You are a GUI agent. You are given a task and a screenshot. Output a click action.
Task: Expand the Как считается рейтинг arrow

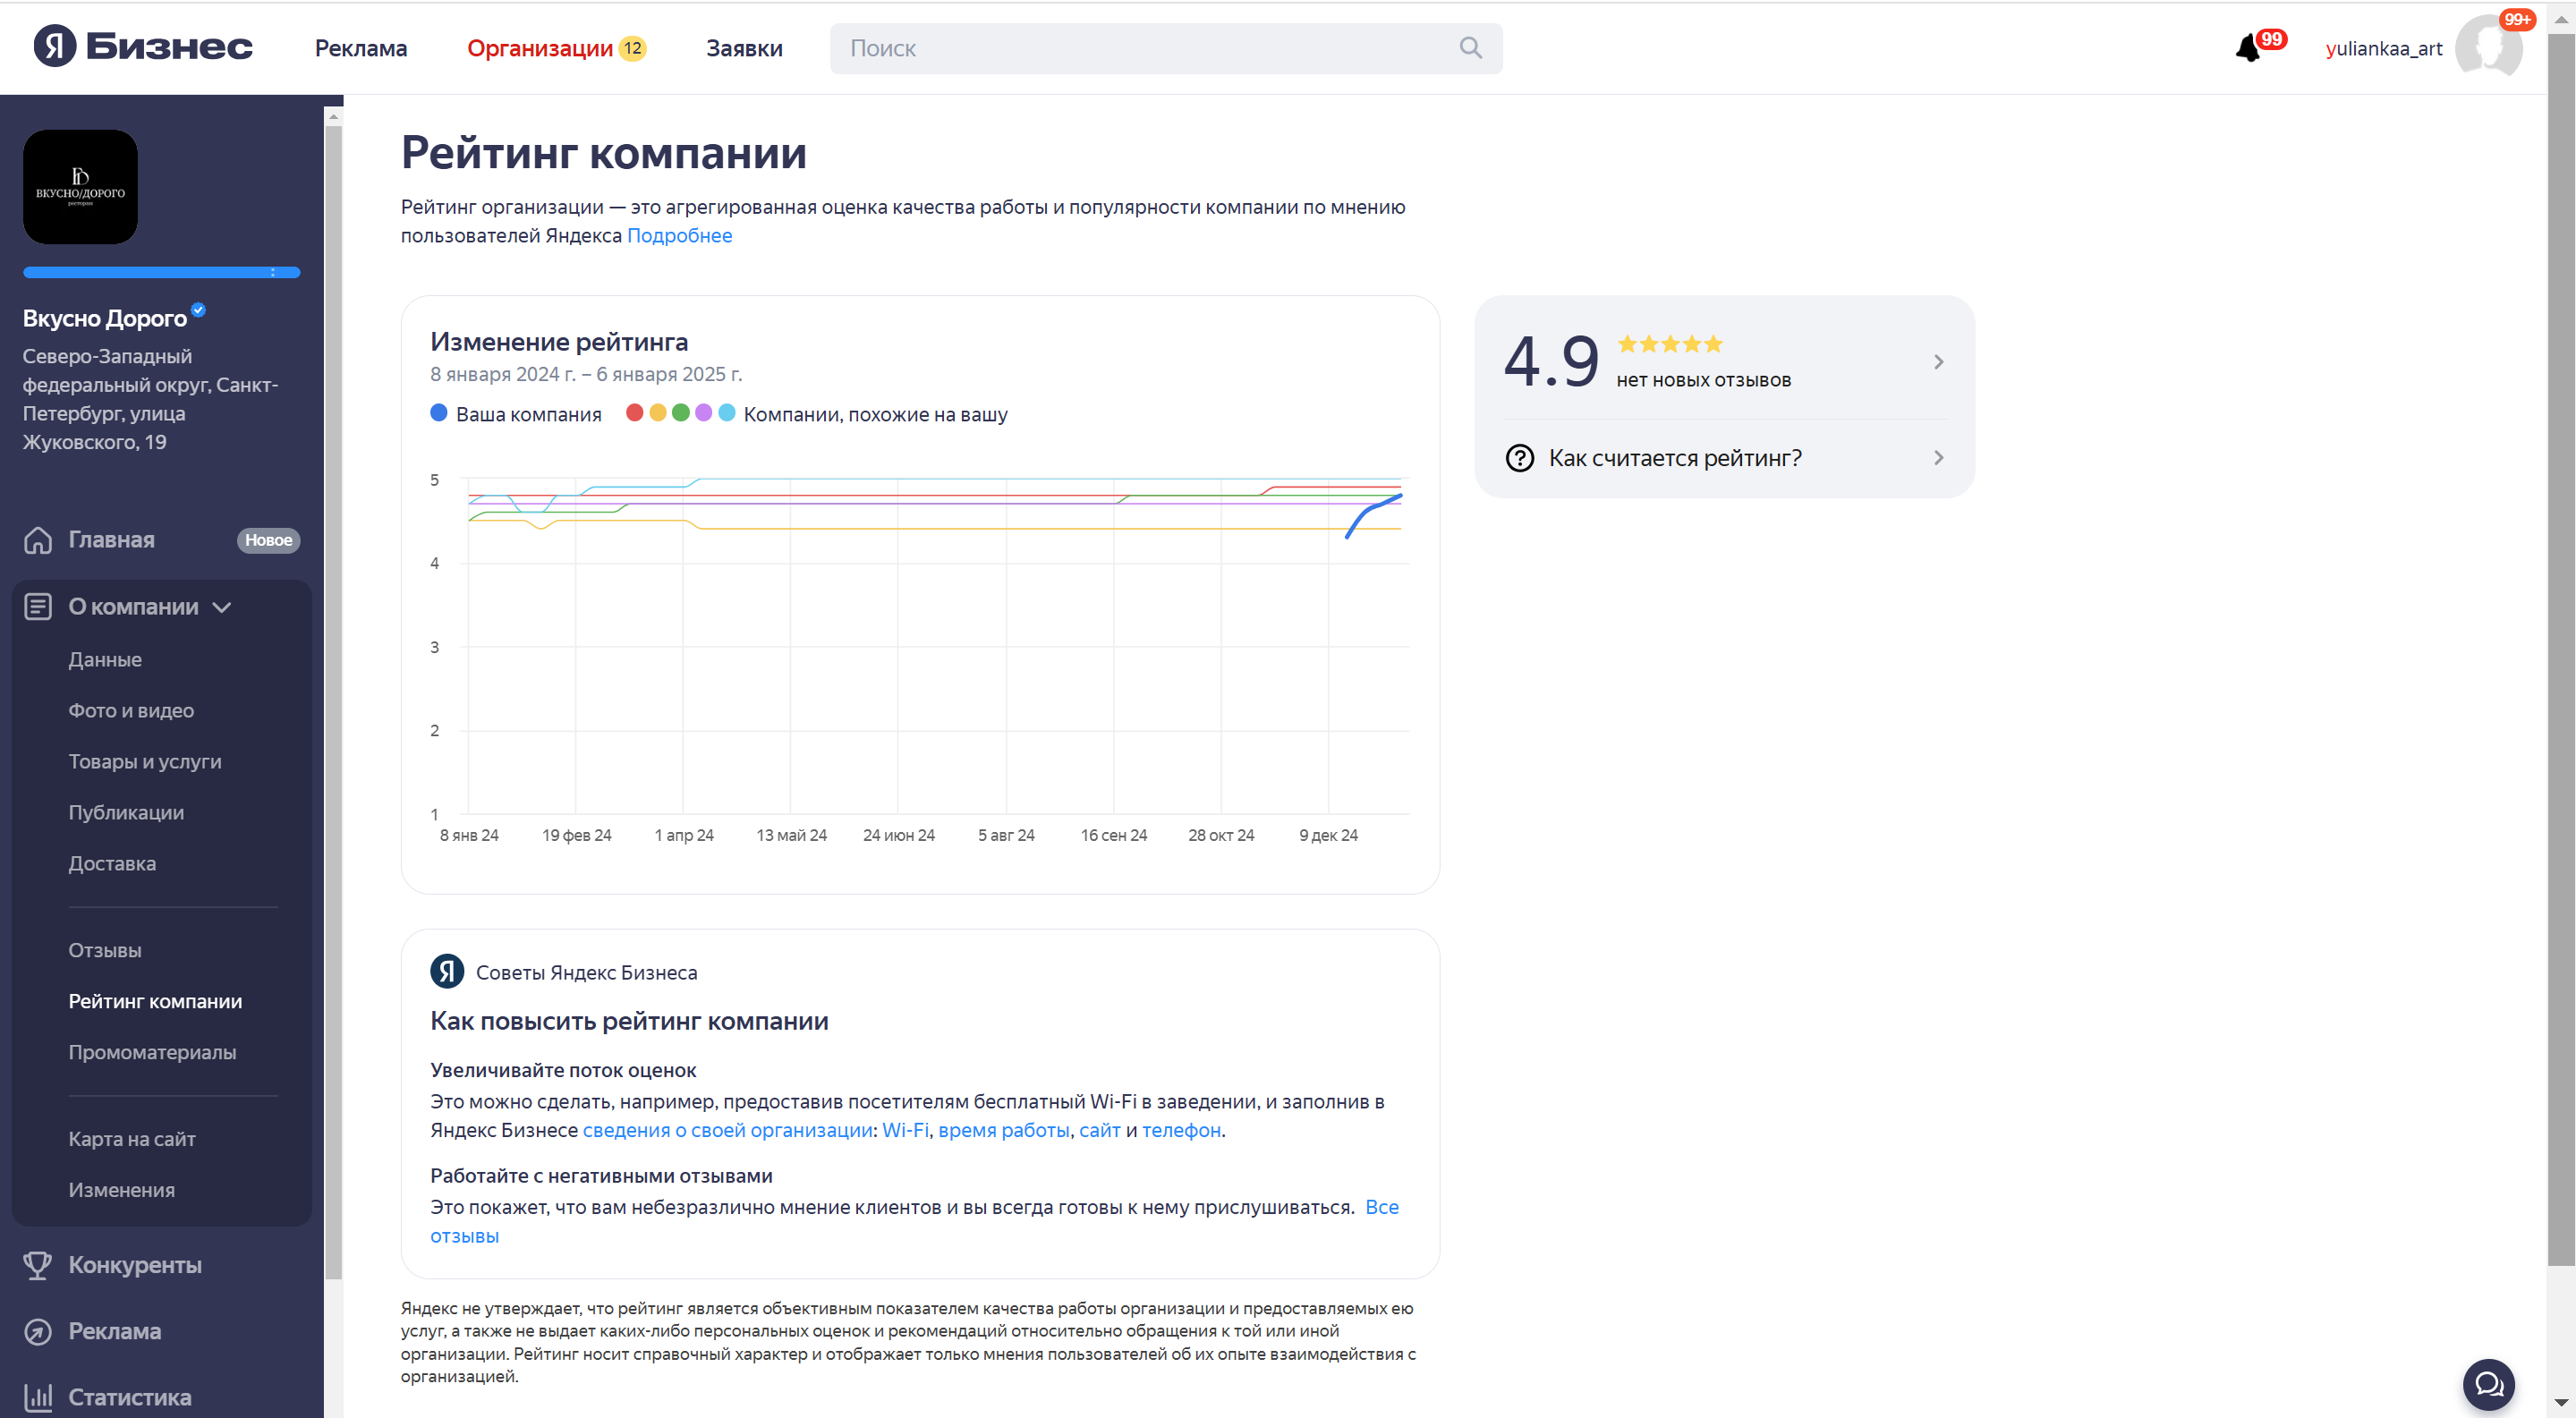tap(1939, 458)
